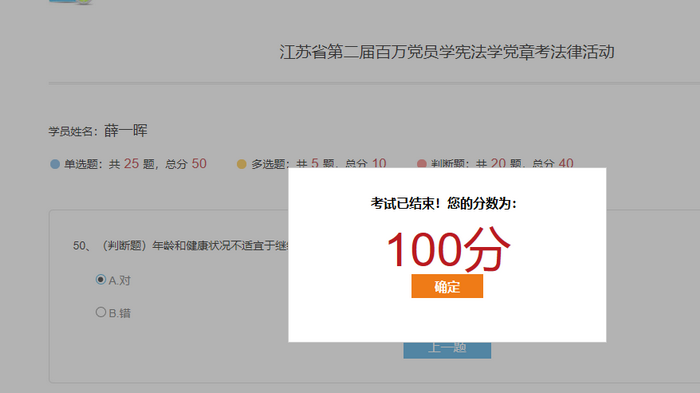Select radio option A.对
700x393 pixels.
(101, 280)
